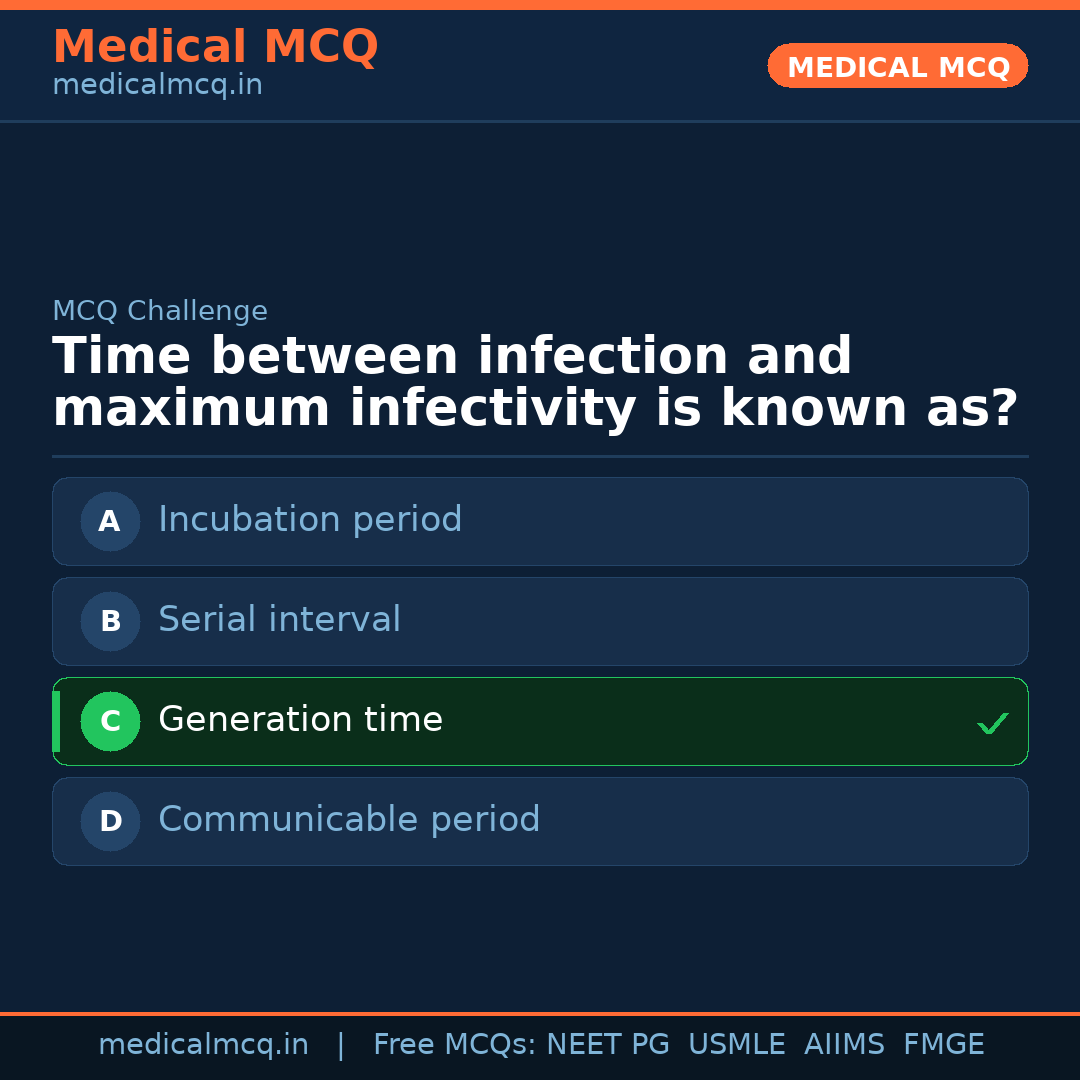Click the letter B circle badge

pos(110,621)
